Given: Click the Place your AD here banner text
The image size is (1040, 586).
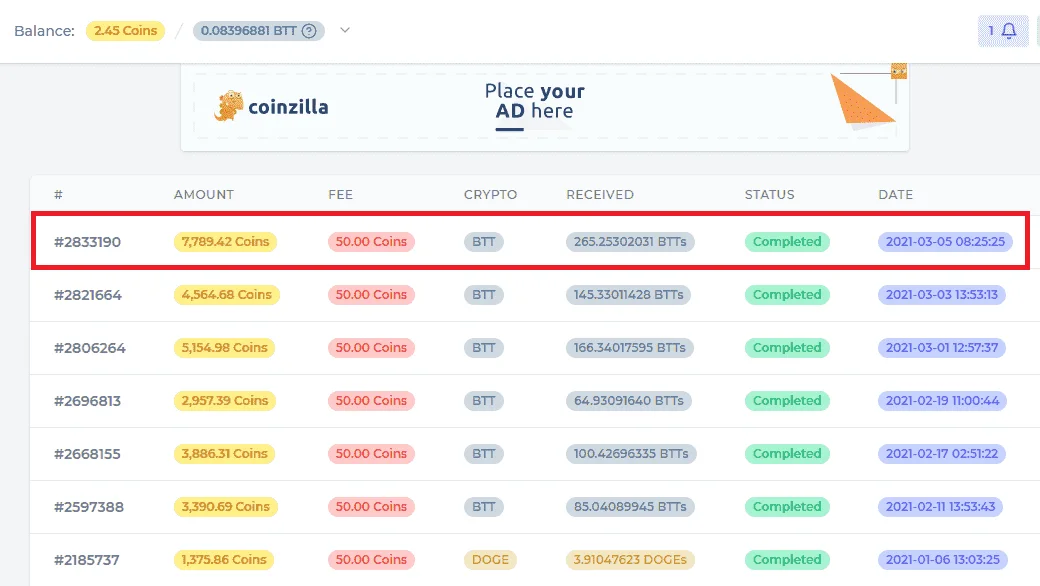Looking at the screenshot, I should pos(535,101).
